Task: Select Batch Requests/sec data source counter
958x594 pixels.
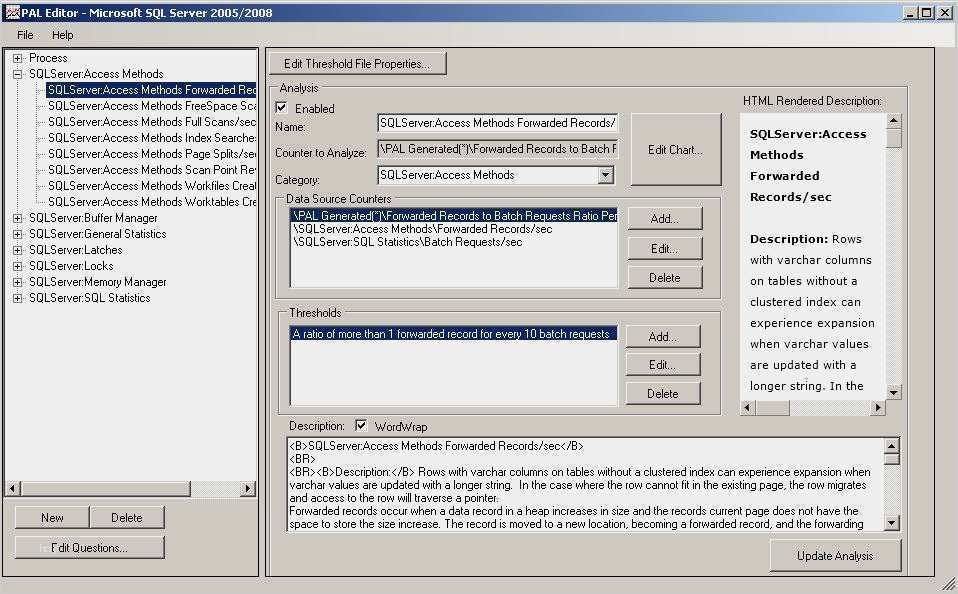Action: 408,243
